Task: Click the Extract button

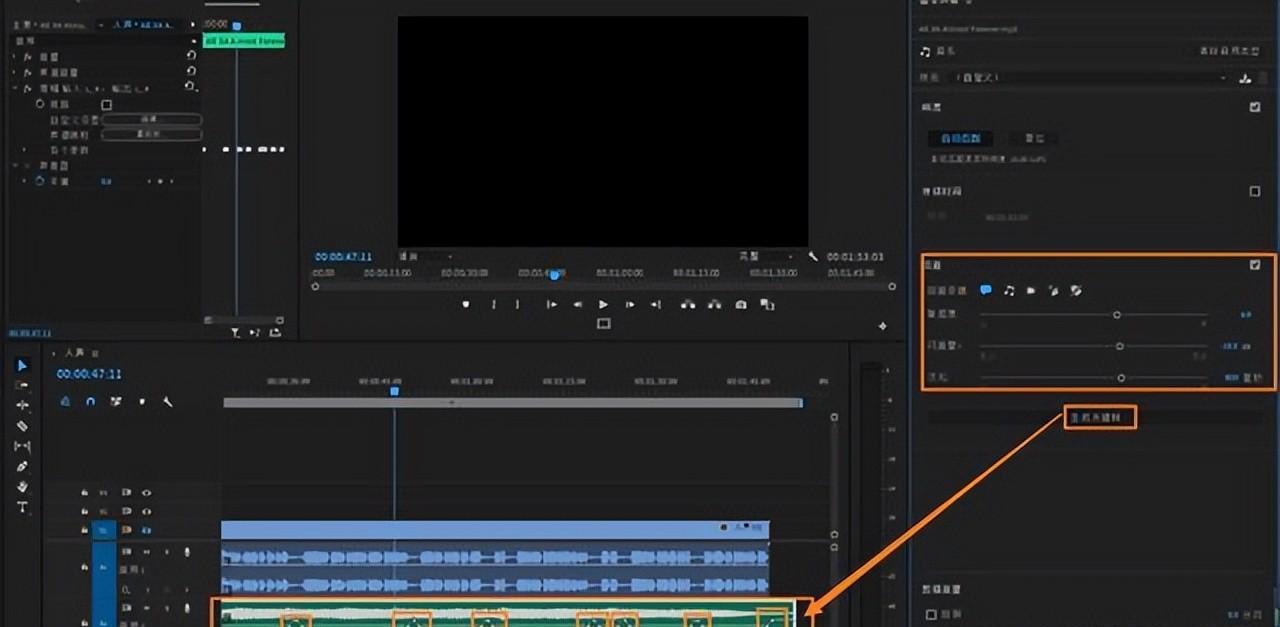Action: coord(714,304)
